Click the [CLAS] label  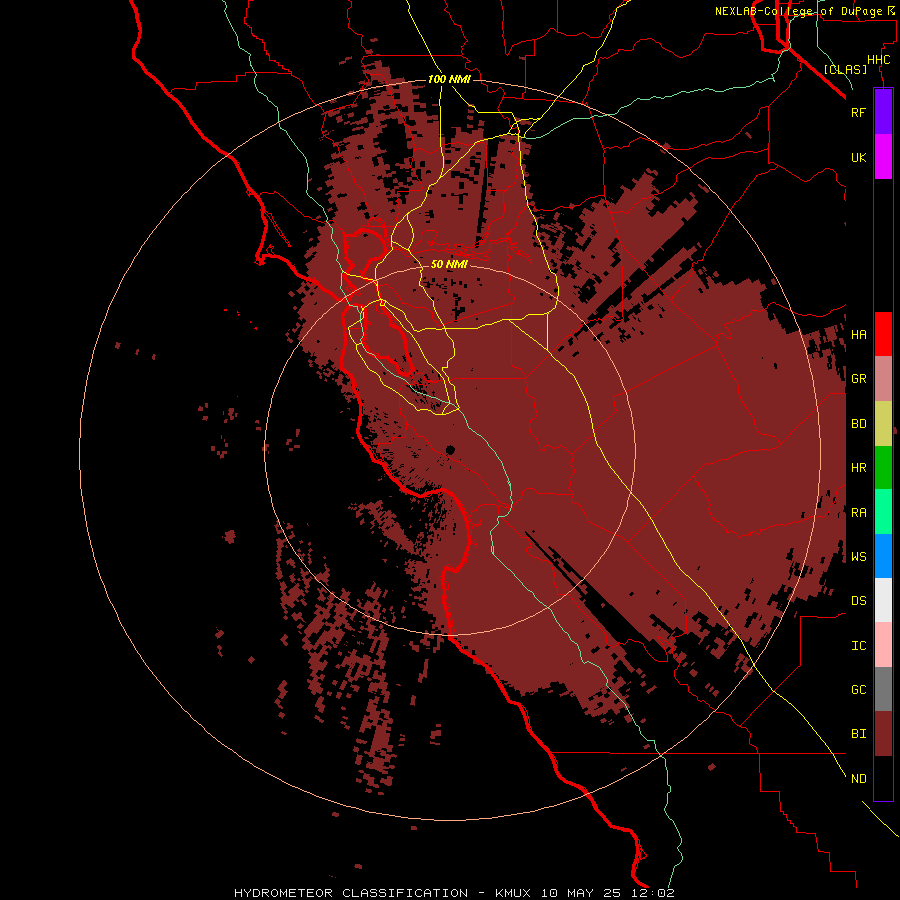[x=845, y=69]
